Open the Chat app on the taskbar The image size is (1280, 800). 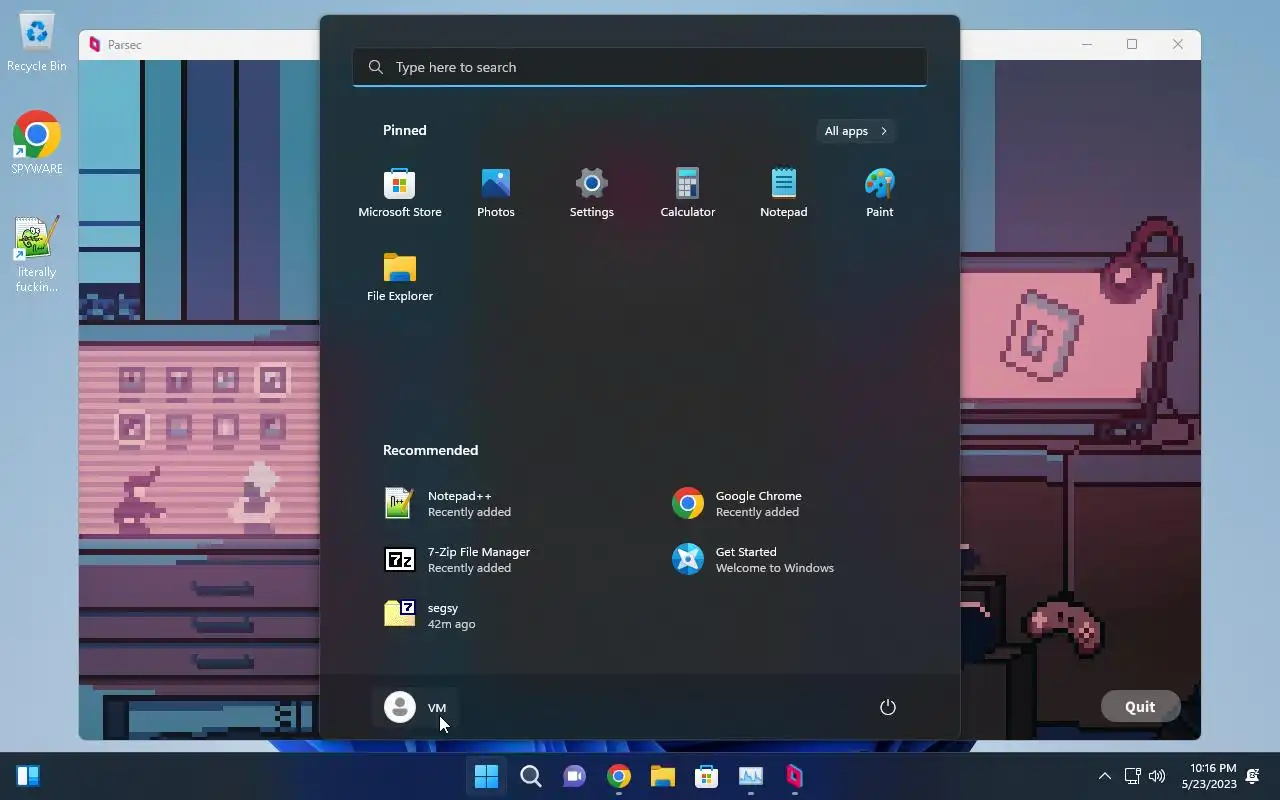click(575, 776)
